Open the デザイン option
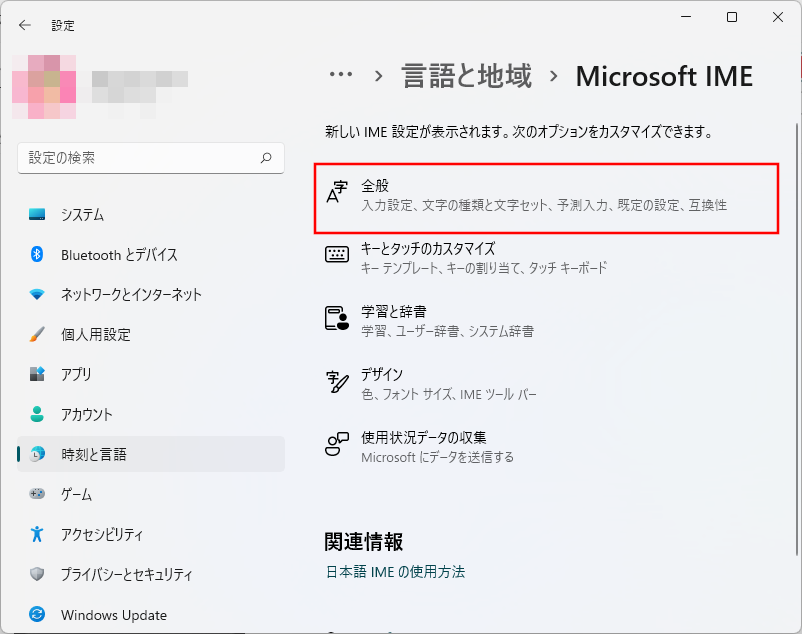The height and width of the screenshot is (634, 802). click(x=546, y=384)
